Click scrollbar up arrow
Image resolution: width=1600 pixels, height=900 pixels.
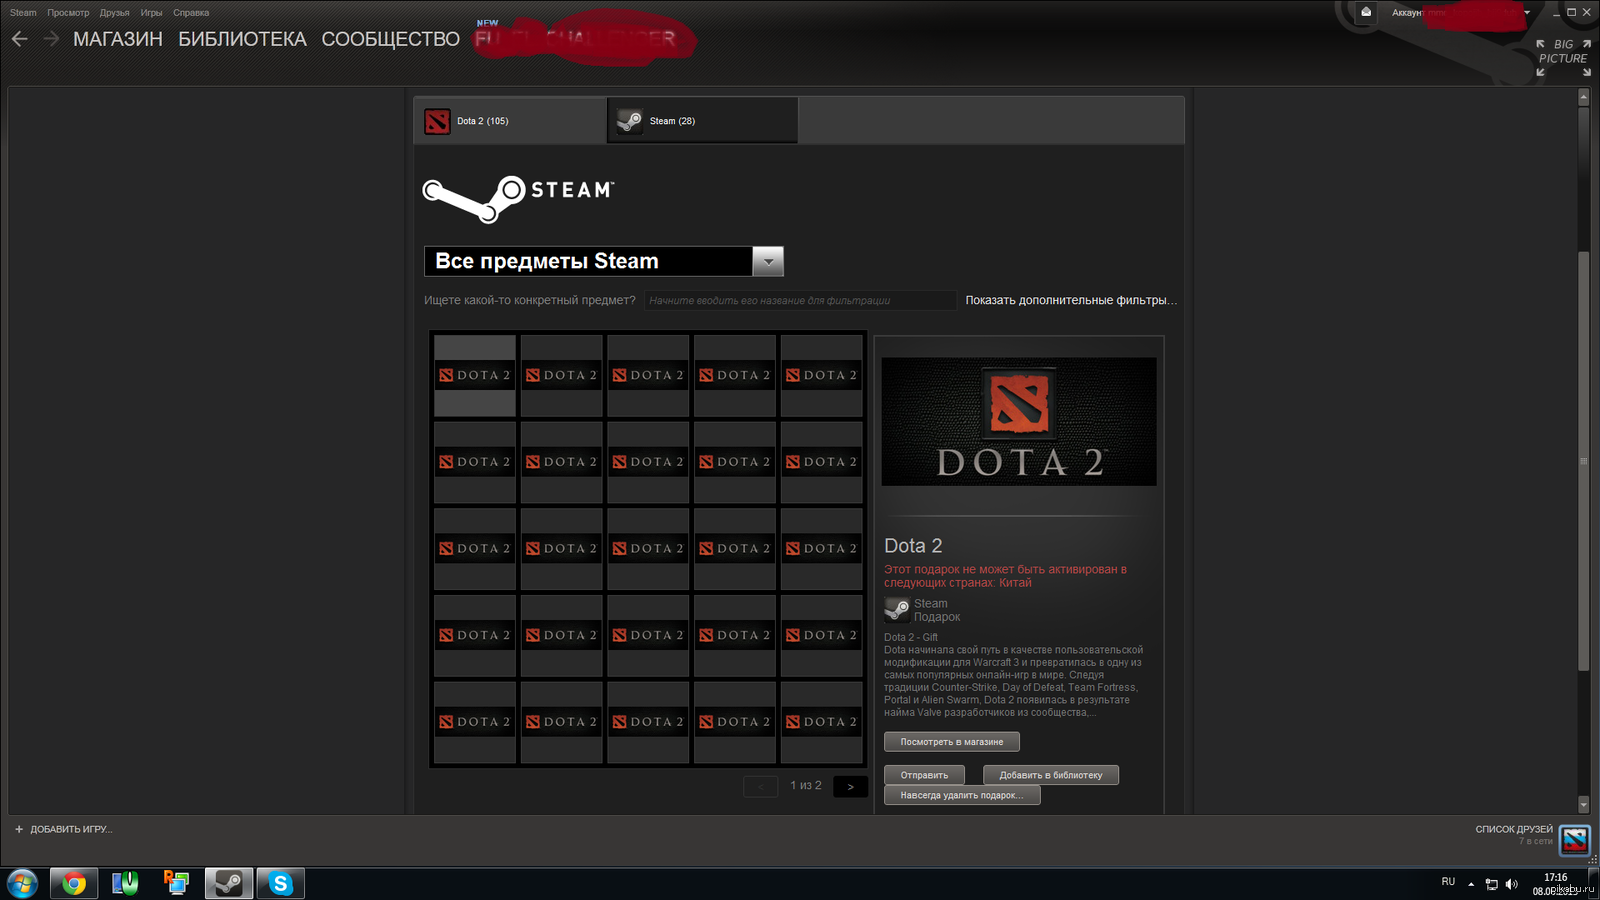[x=1583, y=97]
